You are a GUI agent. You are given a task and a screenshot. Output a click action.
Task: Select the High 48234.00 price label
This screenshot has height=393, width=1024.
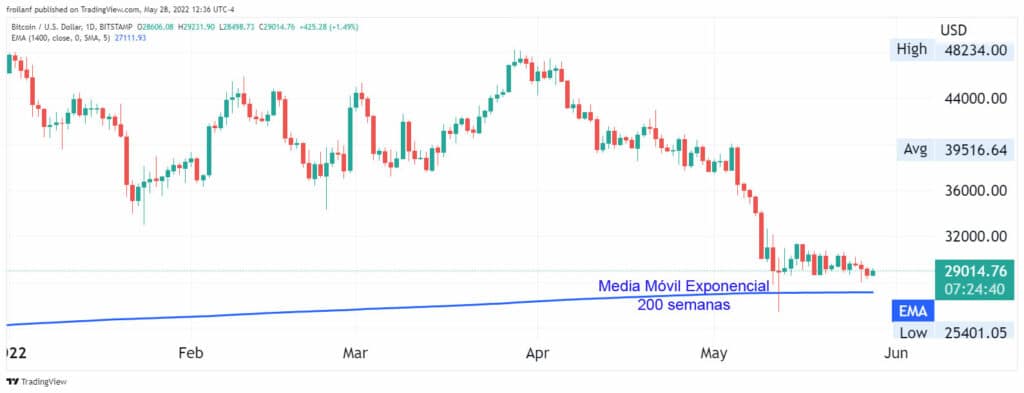(951, 50)
